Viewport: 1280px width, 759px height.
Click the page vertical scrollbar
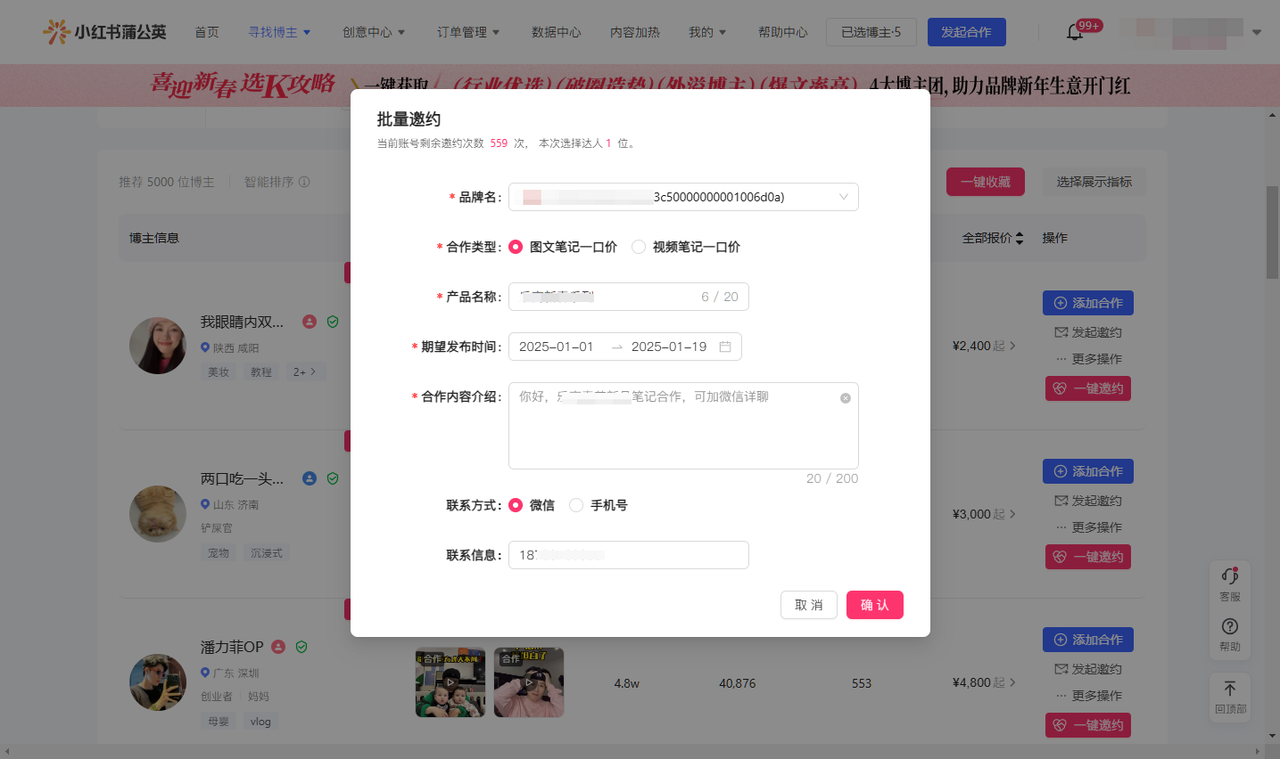[1272, 230]
